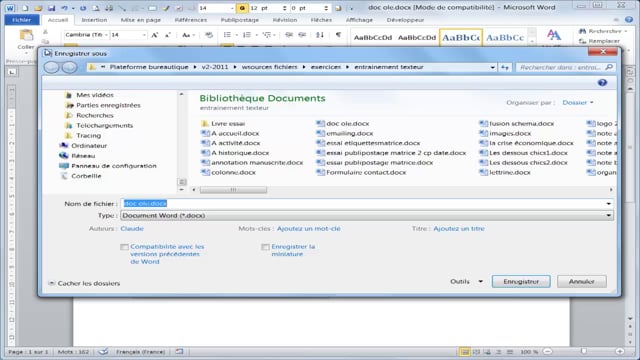Click the search magnifier in the dialog search box
640x360 pixels.
tap(609, 67)
